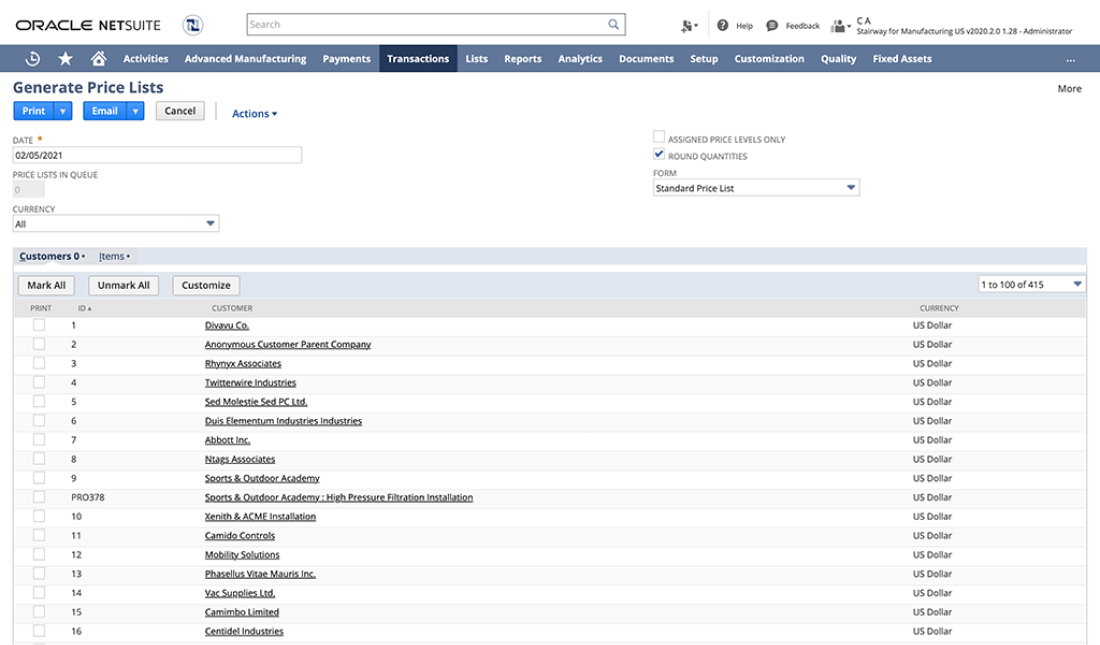
Task: Open the 1 to 100 of 415 pager dropdown
Action: (x=1031, y=284)
